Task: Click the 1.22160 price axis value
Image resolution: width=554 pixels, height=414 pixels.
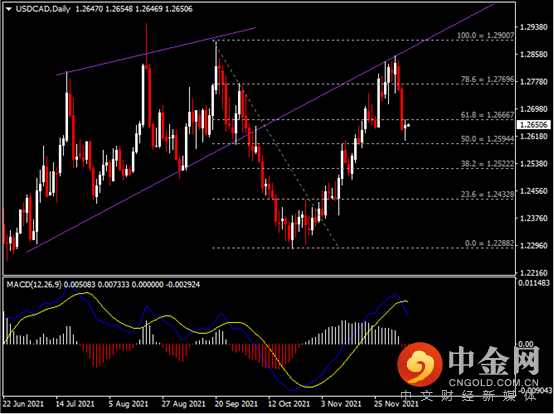Action: (534, 273)
